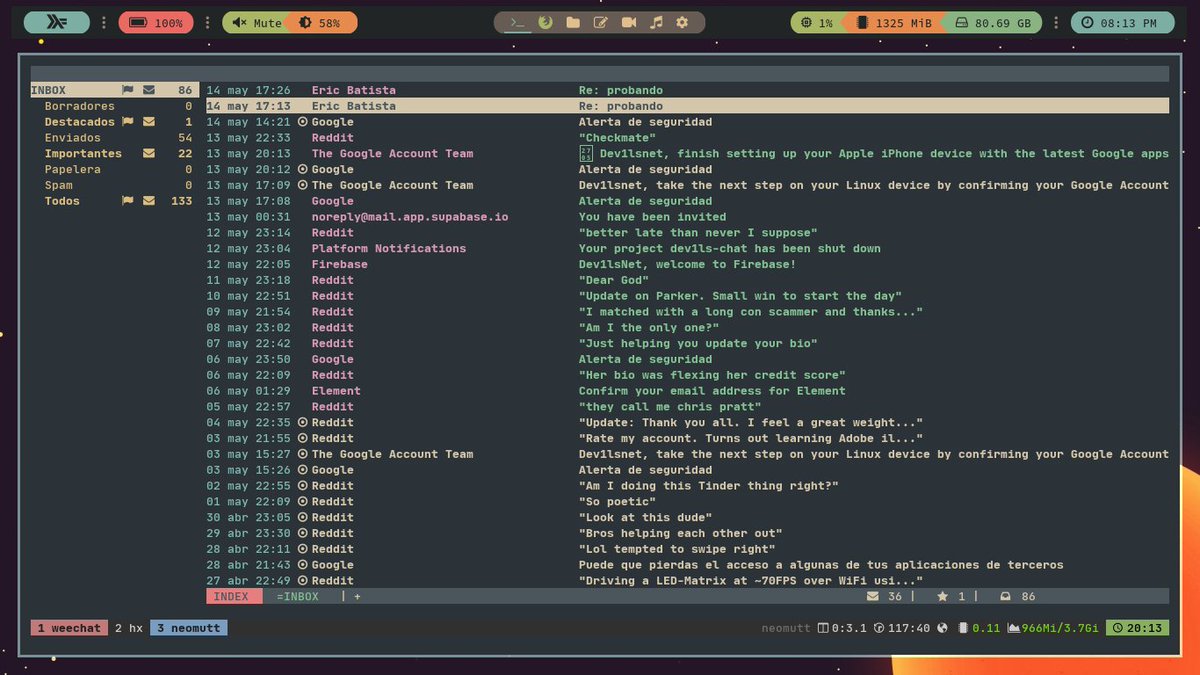Select highlighted 14 may 17:13 Re: probando message
The width and height of the screenshot is (1200, 675).
tap(687, 106)
